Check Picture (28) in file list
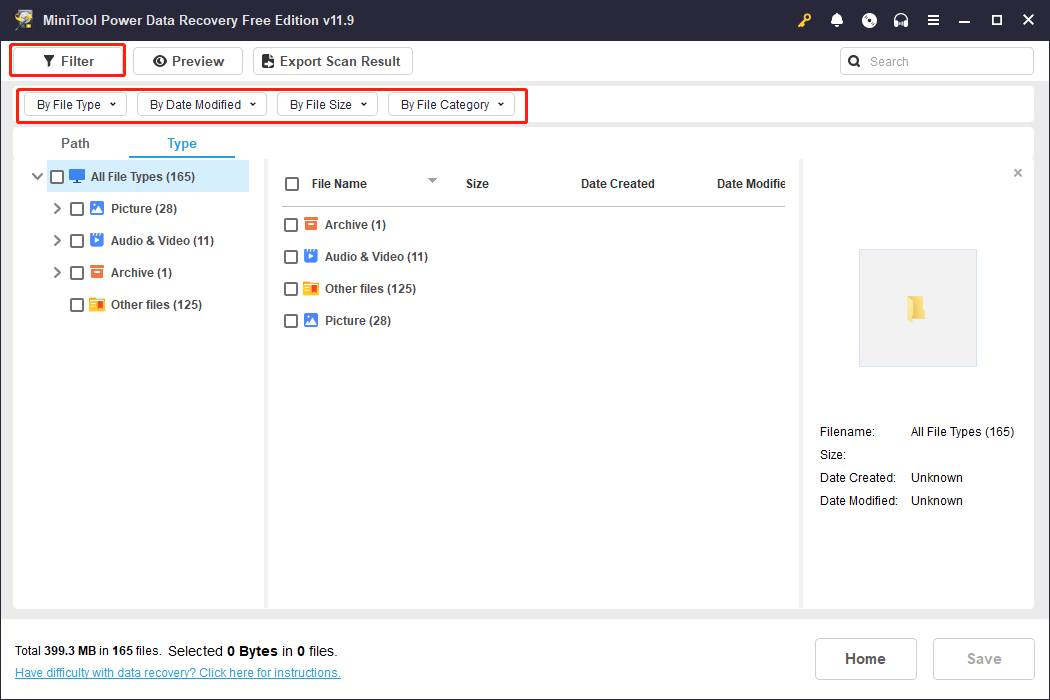 coord(291,322)
